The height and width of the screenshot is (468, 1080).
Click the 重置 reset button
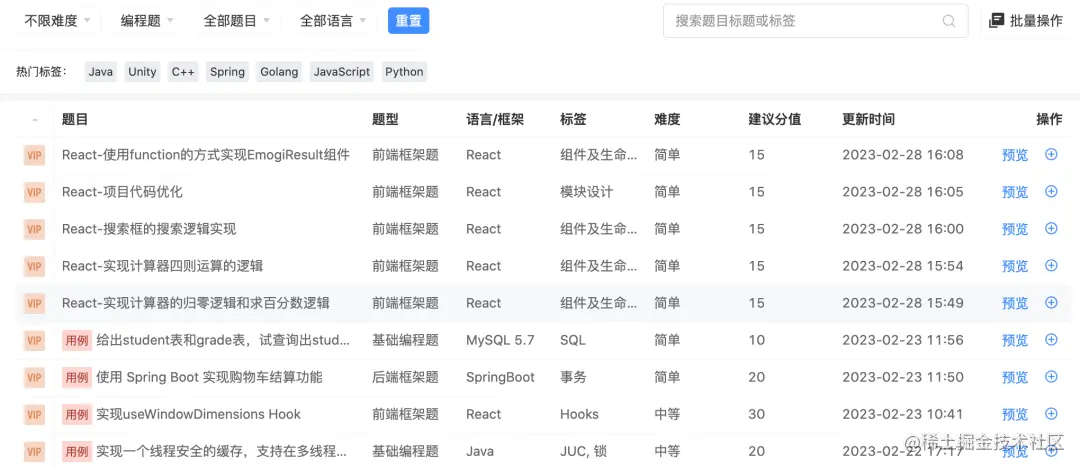click(408, 21)
